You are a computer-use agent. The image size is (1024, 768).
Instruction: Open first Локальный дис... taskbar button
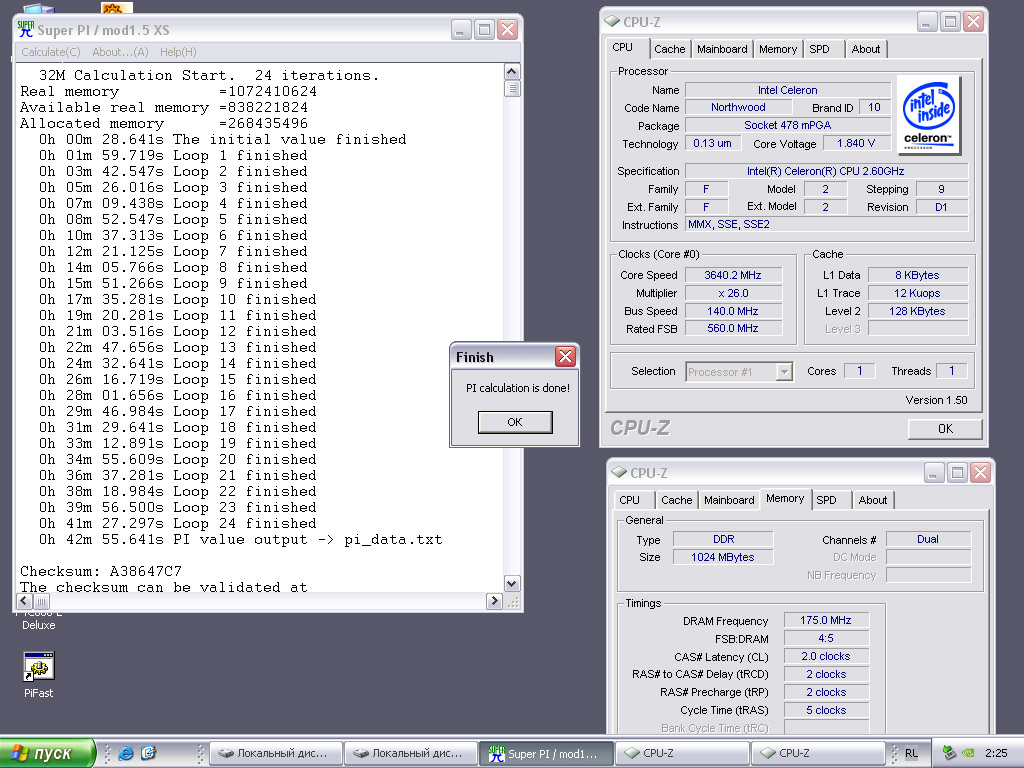(x=278, y=753)
